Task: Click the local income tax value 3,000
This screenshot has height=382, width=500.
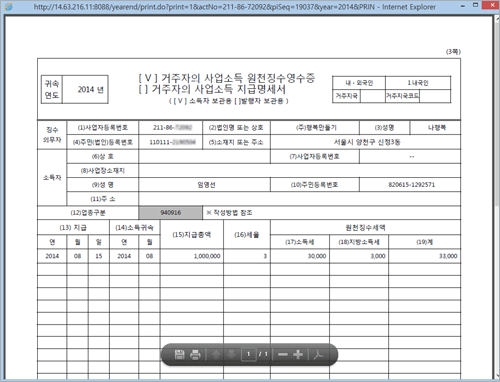Action: [378, 256]
